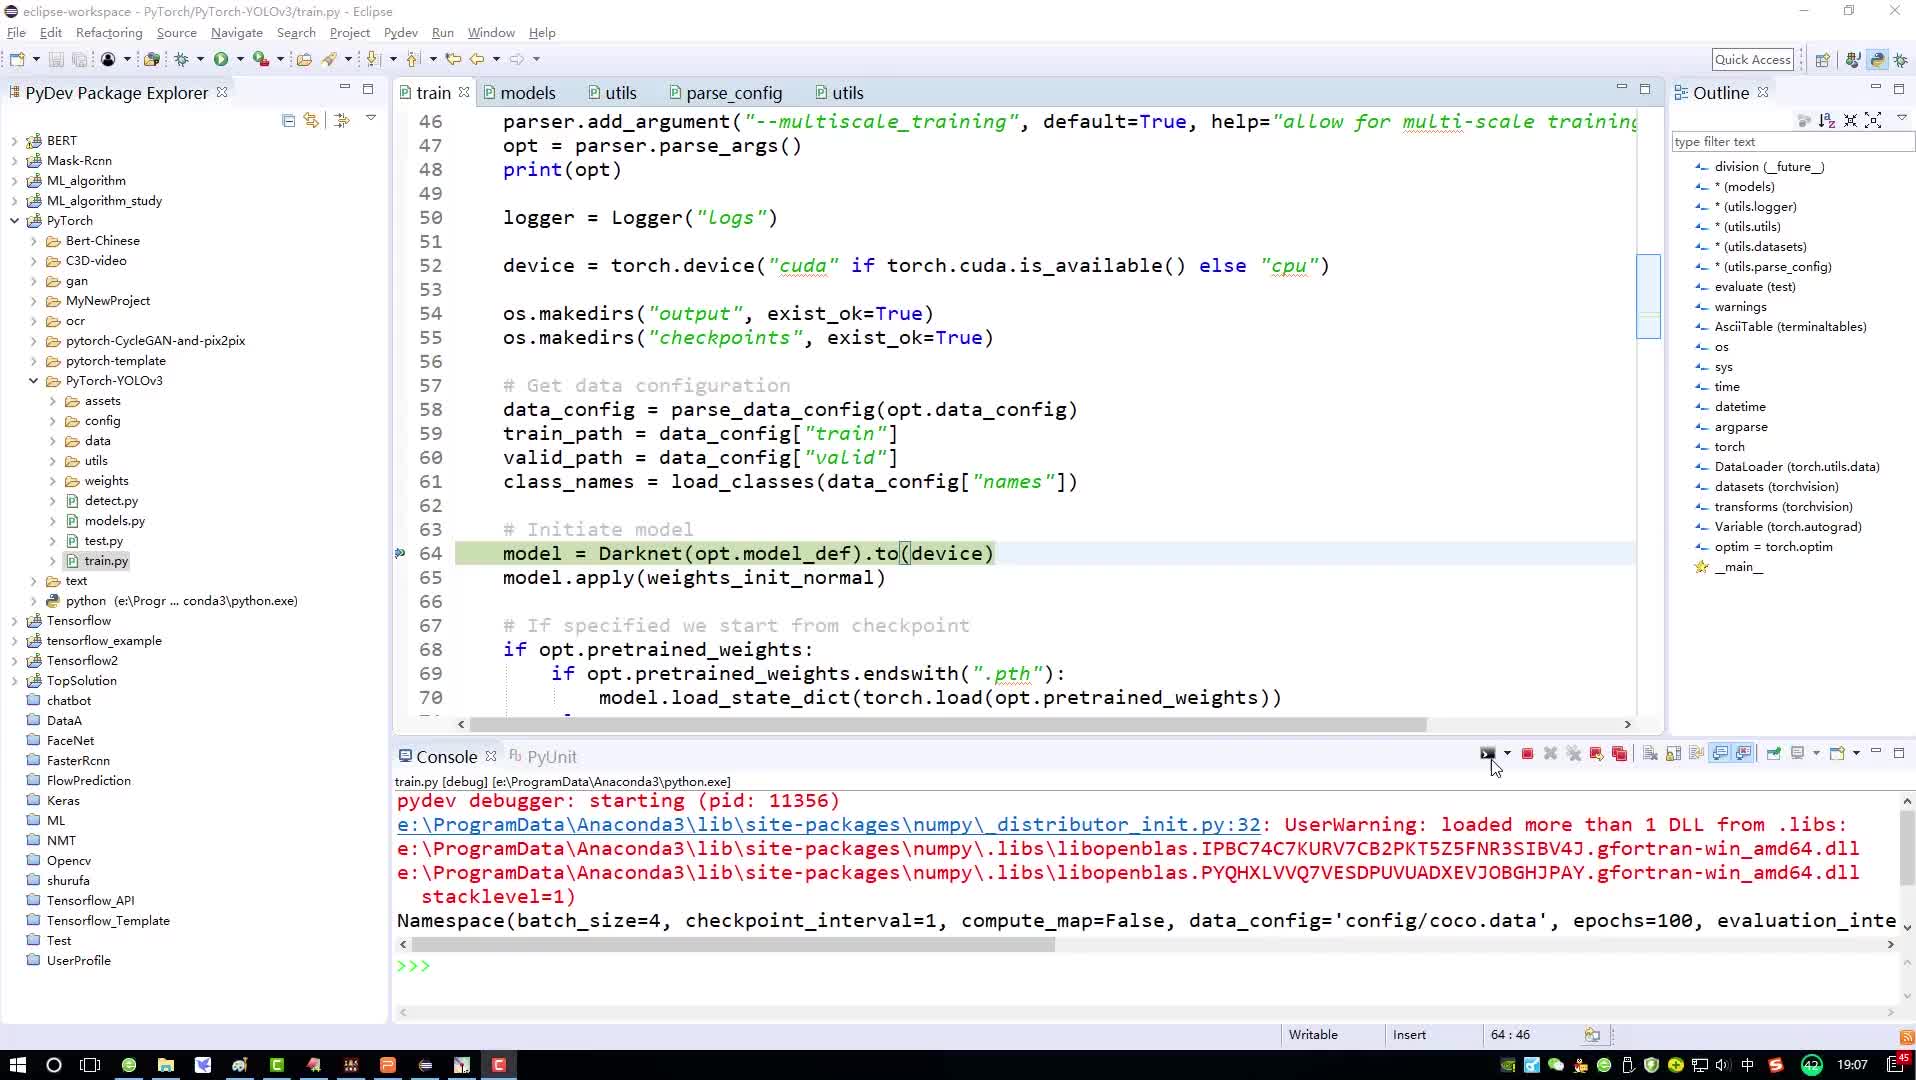The height and width of the screenshot is (1080, 1916).
Task: Click the PyDev new package icon
Action: pos(151,60)
